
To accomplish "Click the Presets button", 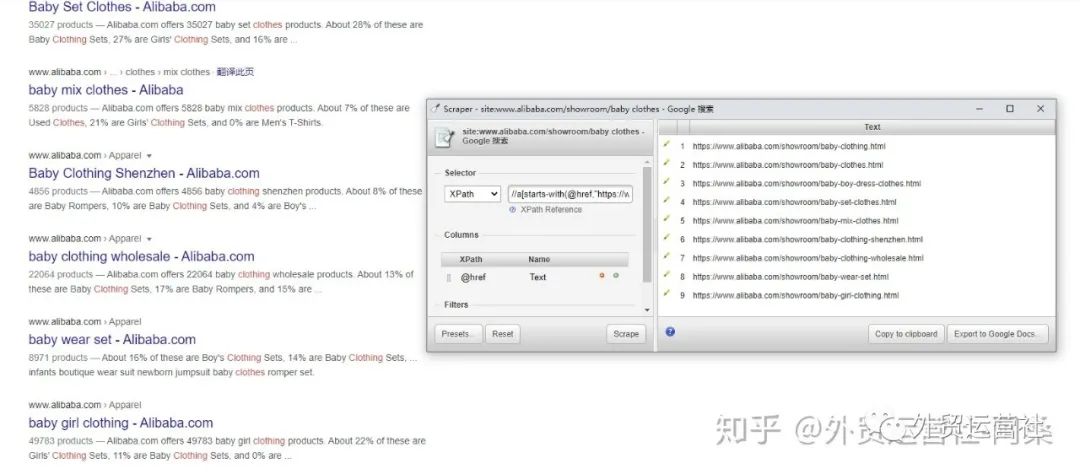I will point(458,333).
